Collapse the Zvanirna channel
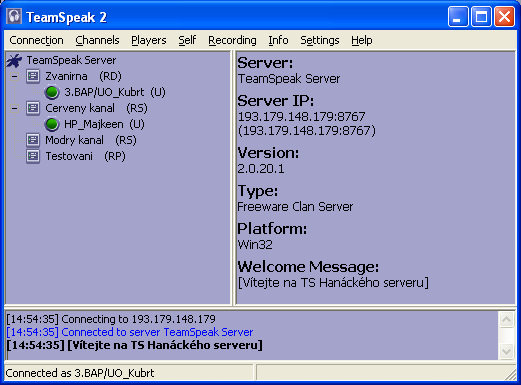The height and width of the screenshot is (385, 521). pos(14,76)
